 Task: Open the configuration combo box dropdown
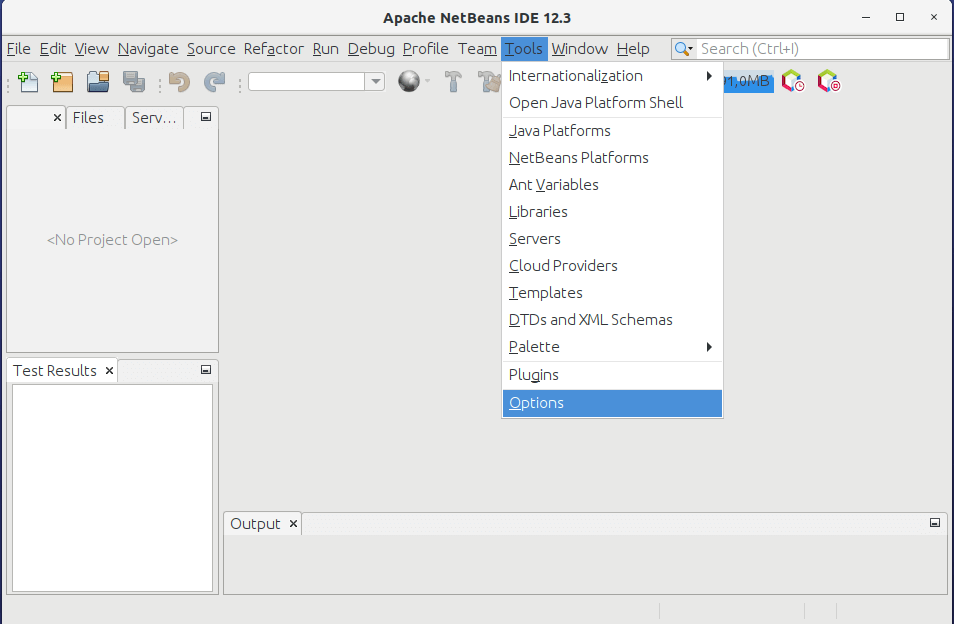[376, 81]
